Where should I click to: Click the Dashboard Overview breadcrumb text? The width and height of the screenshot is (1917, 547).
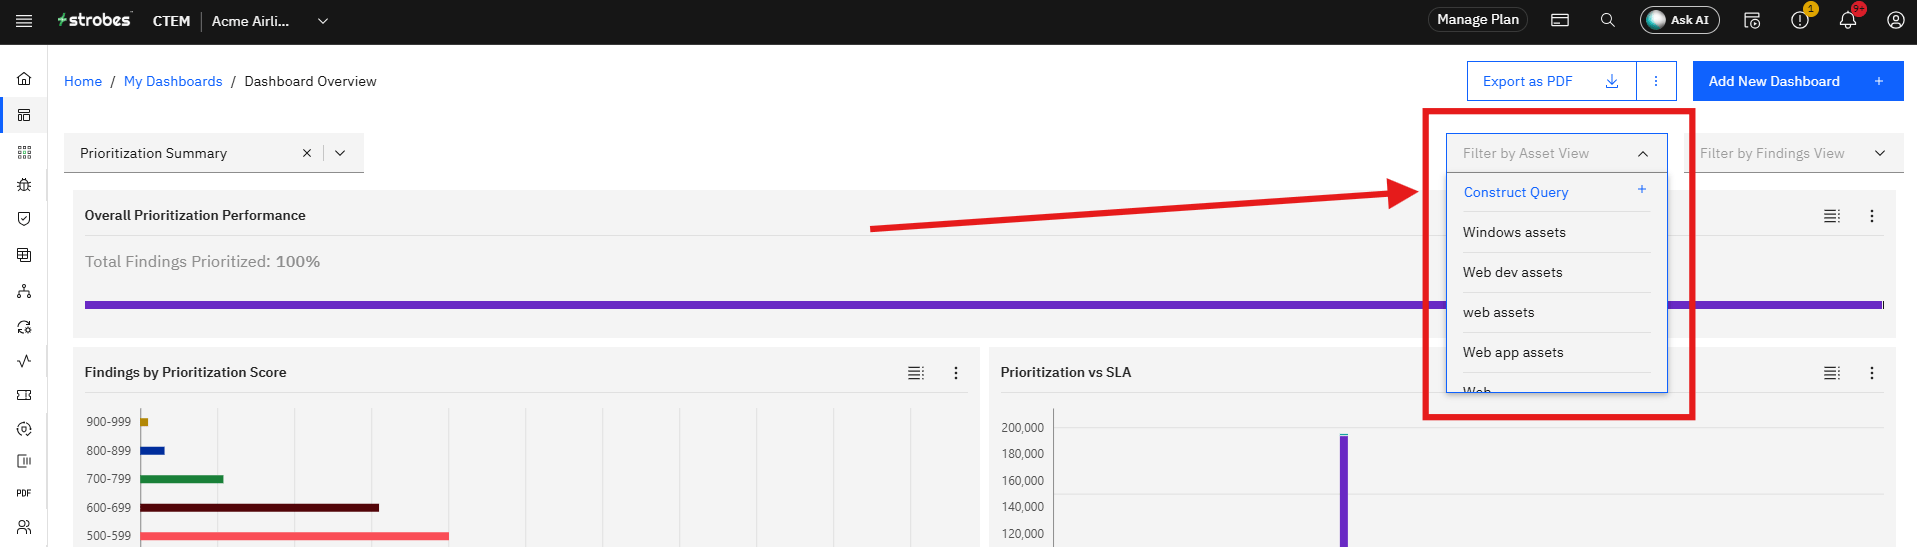point(310,81)
